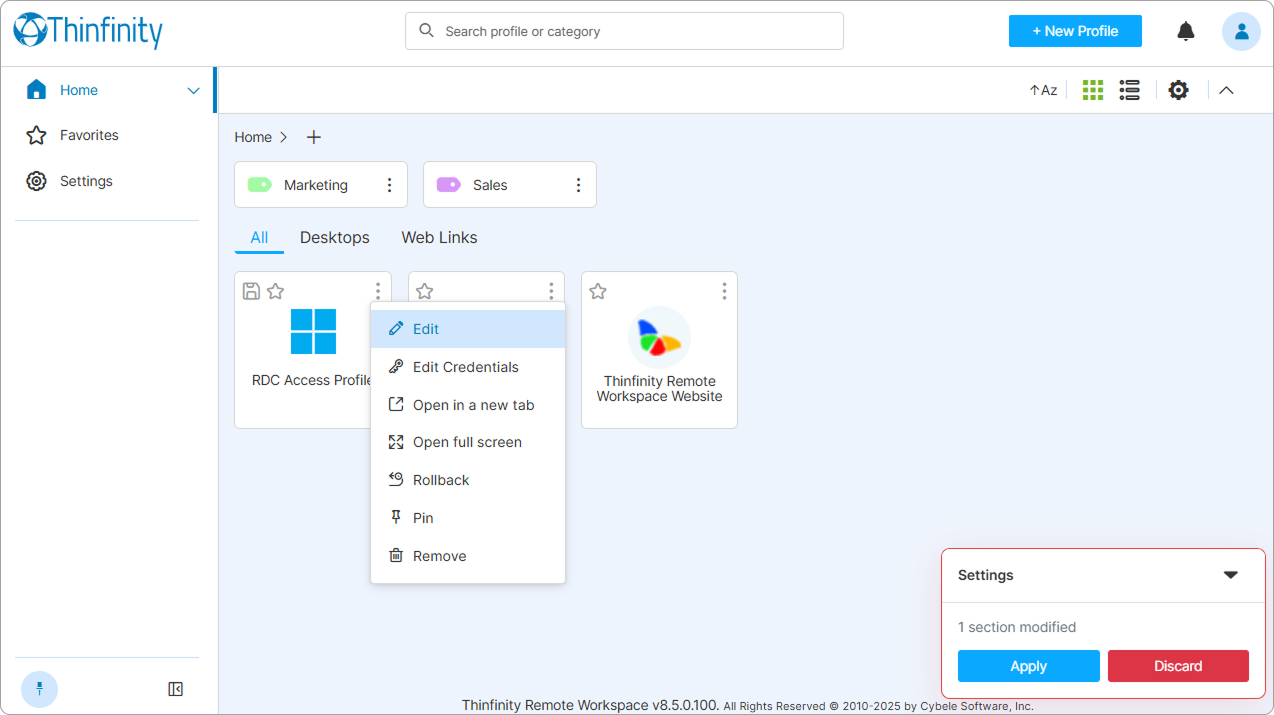Click the Thinfinity logo
Viewport: 1274px width, 715px height.
(88, 31)
